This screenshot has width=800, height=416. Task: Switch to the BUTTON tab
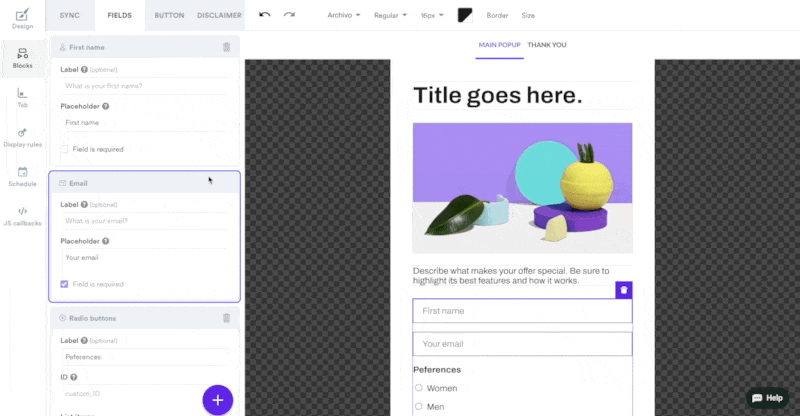[x=169, y=15]
